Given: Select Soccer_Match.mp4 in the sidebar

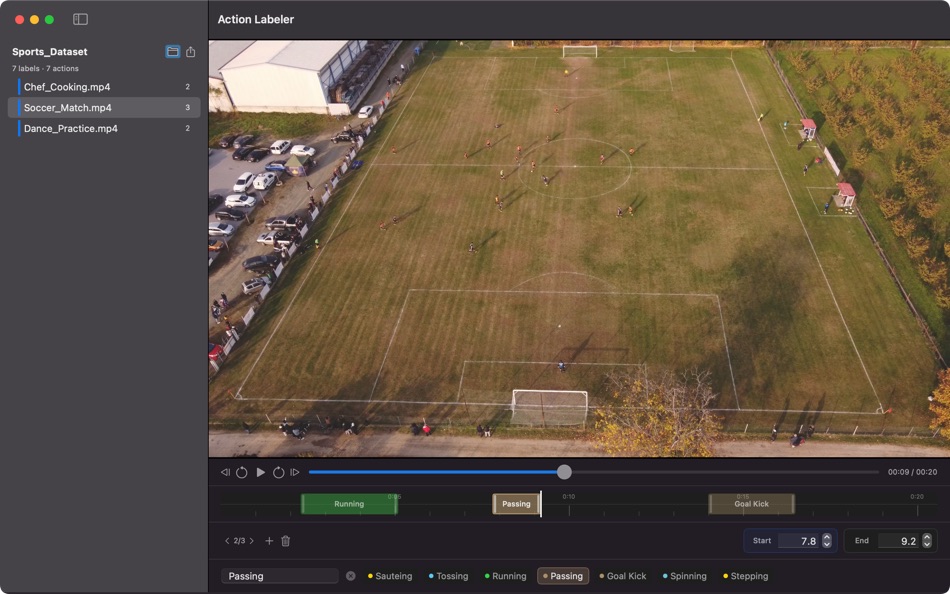Looking at the screenshot, I should (x=104, y=107).
